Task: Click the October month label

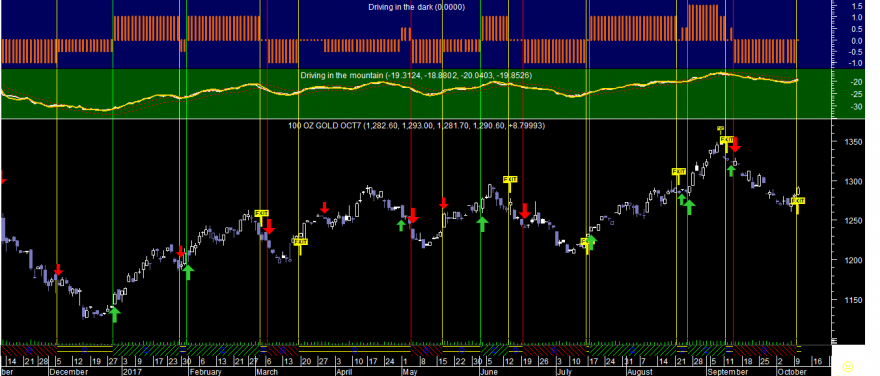Action: [791, 372]
